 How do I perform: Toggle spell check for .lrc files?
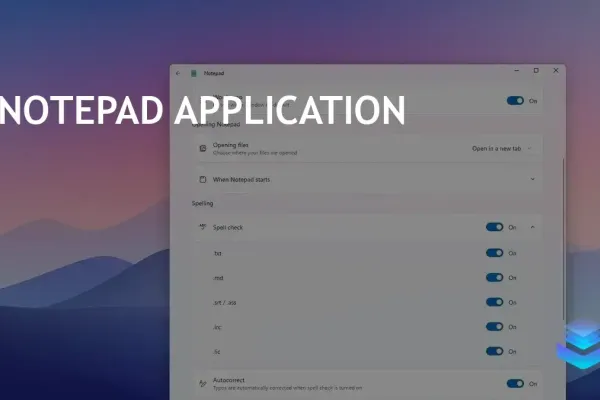[494, 327]
